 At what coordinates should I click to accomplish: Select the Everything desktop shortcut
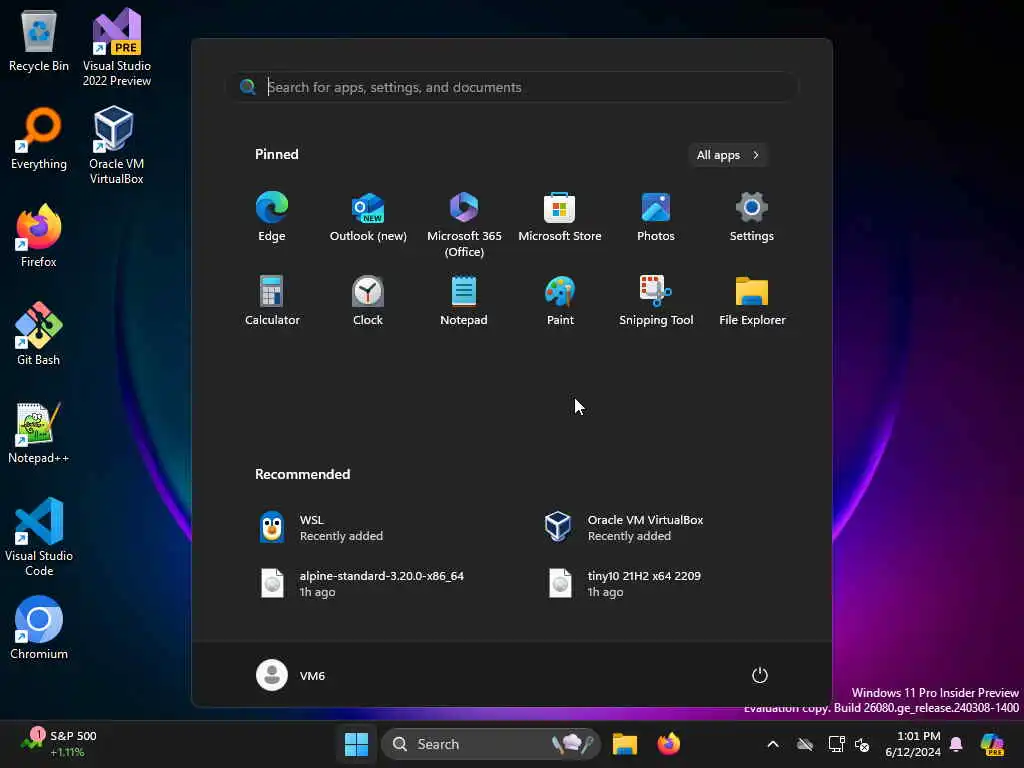pos(39,138)
